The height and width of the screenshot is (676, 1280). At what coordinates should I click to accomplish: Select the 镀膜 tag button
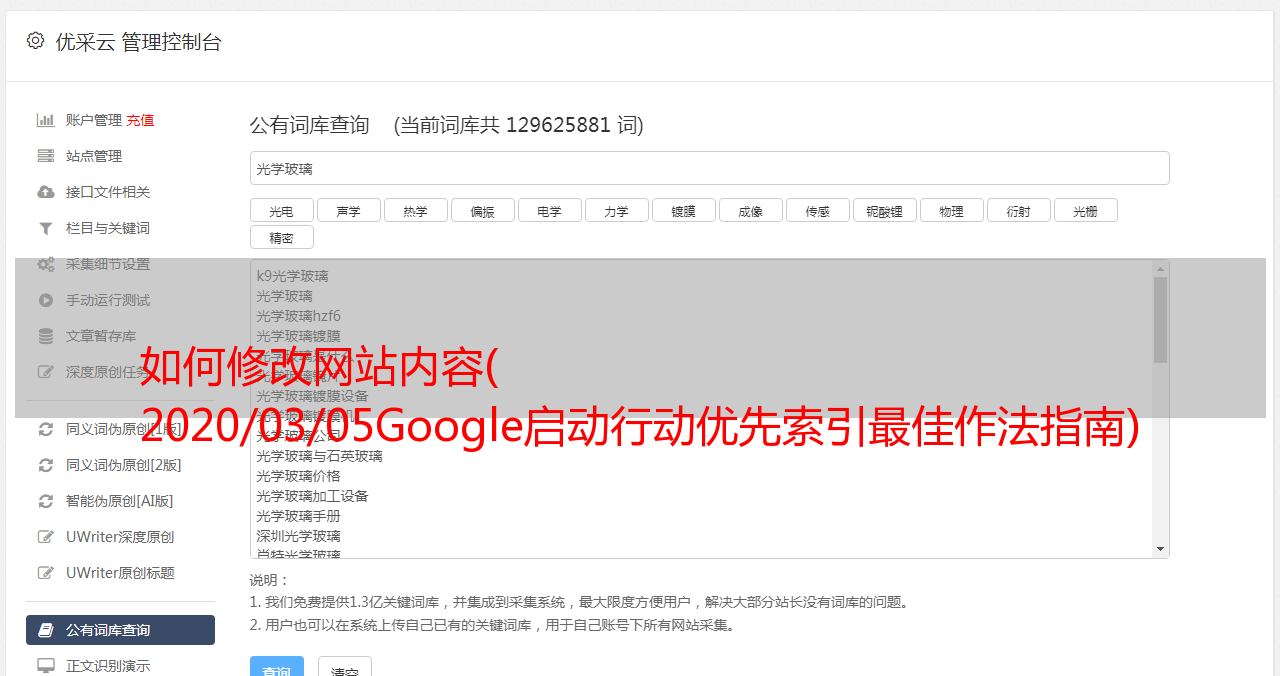tap(683, 210)
